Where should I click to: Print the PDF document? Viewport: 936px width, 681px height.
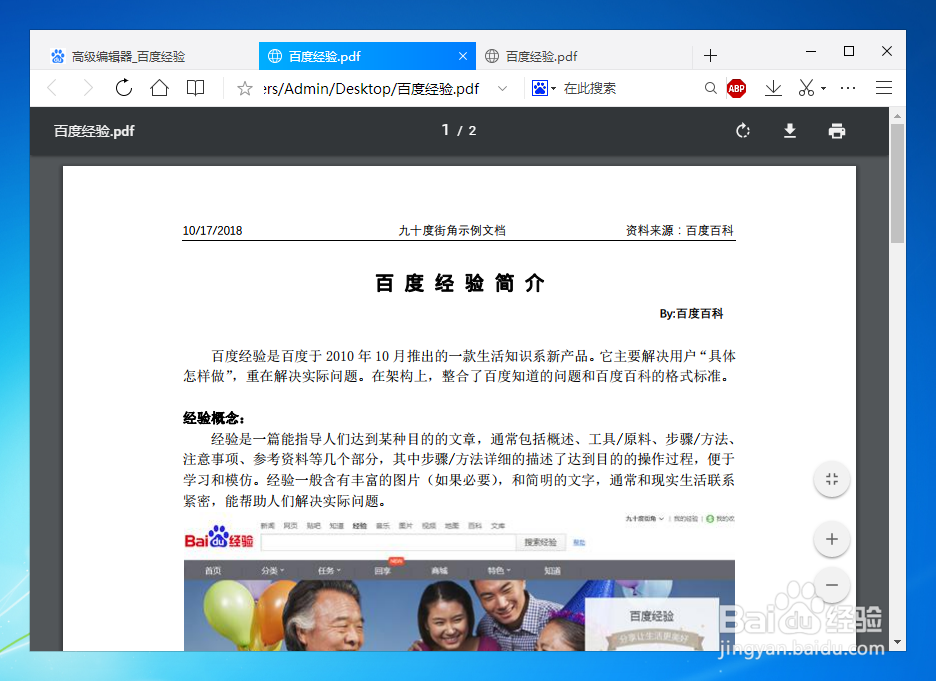point(837,131)
